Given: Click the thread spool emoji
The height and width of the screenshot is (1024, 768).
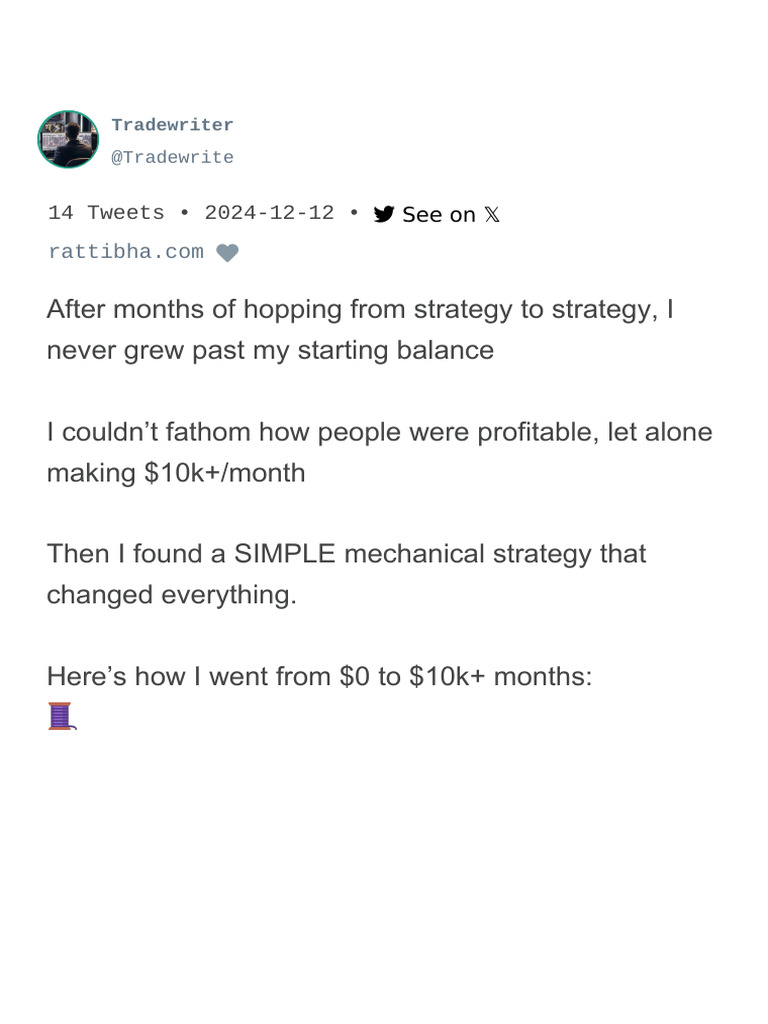Looking at the screenshot, I should [62, 716].
